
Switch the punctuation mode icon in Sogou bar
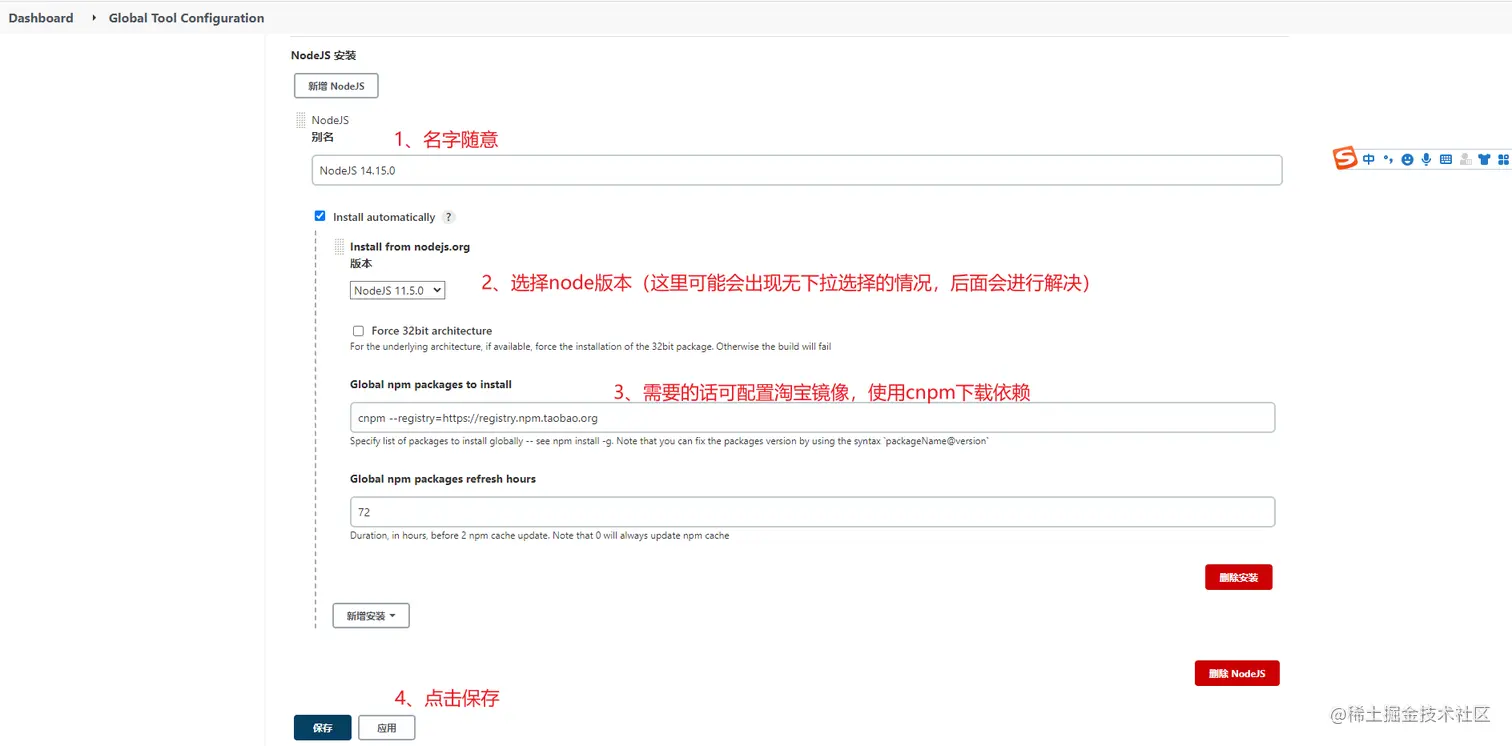(x=1388, y=159)
